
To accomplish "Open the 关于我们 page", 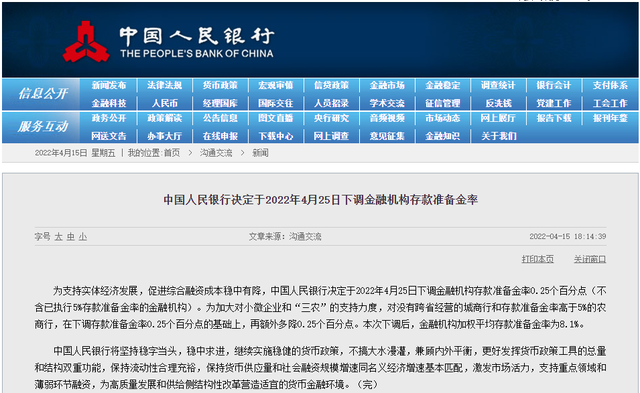I will 498,136.
